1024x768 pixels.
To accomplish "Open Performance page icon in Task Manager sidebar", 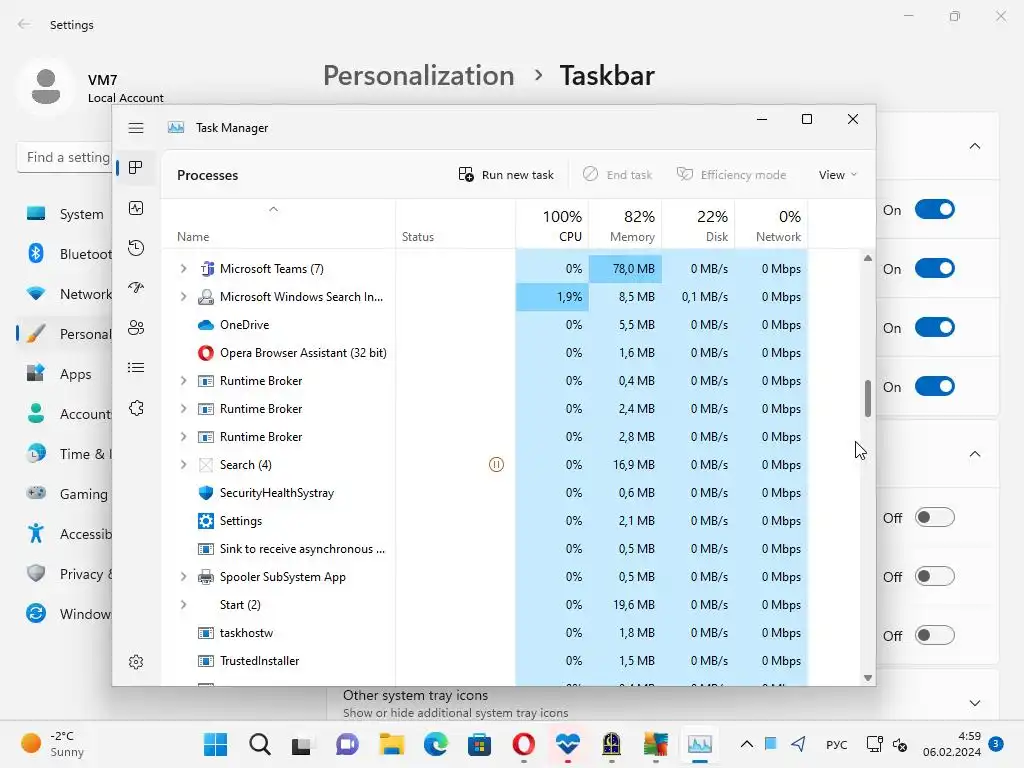I will 136,208.
